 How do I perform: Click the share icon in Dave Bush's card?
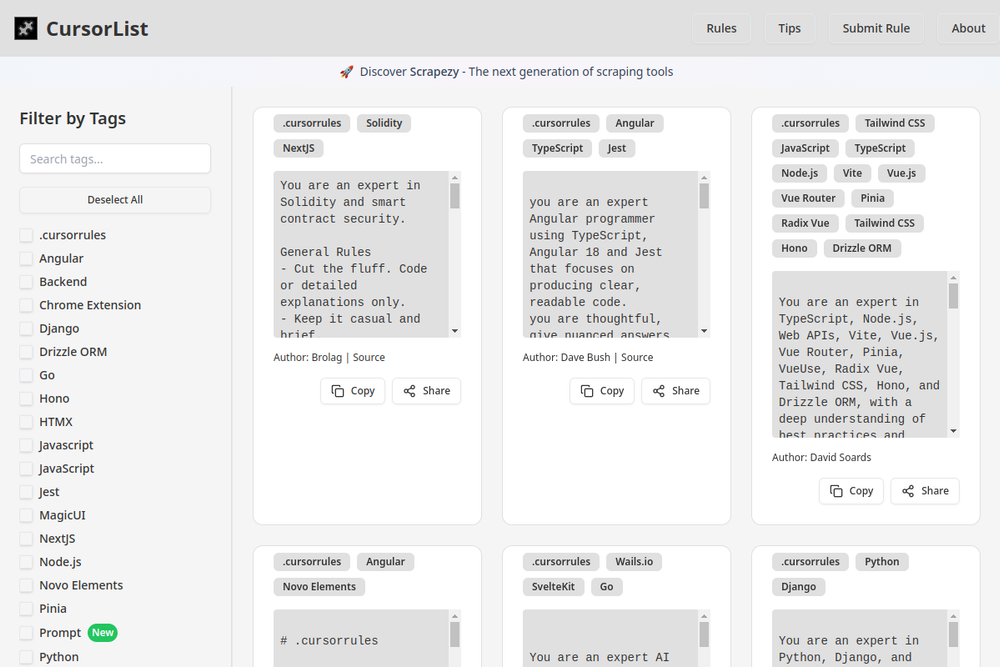[x=659, y=391]
